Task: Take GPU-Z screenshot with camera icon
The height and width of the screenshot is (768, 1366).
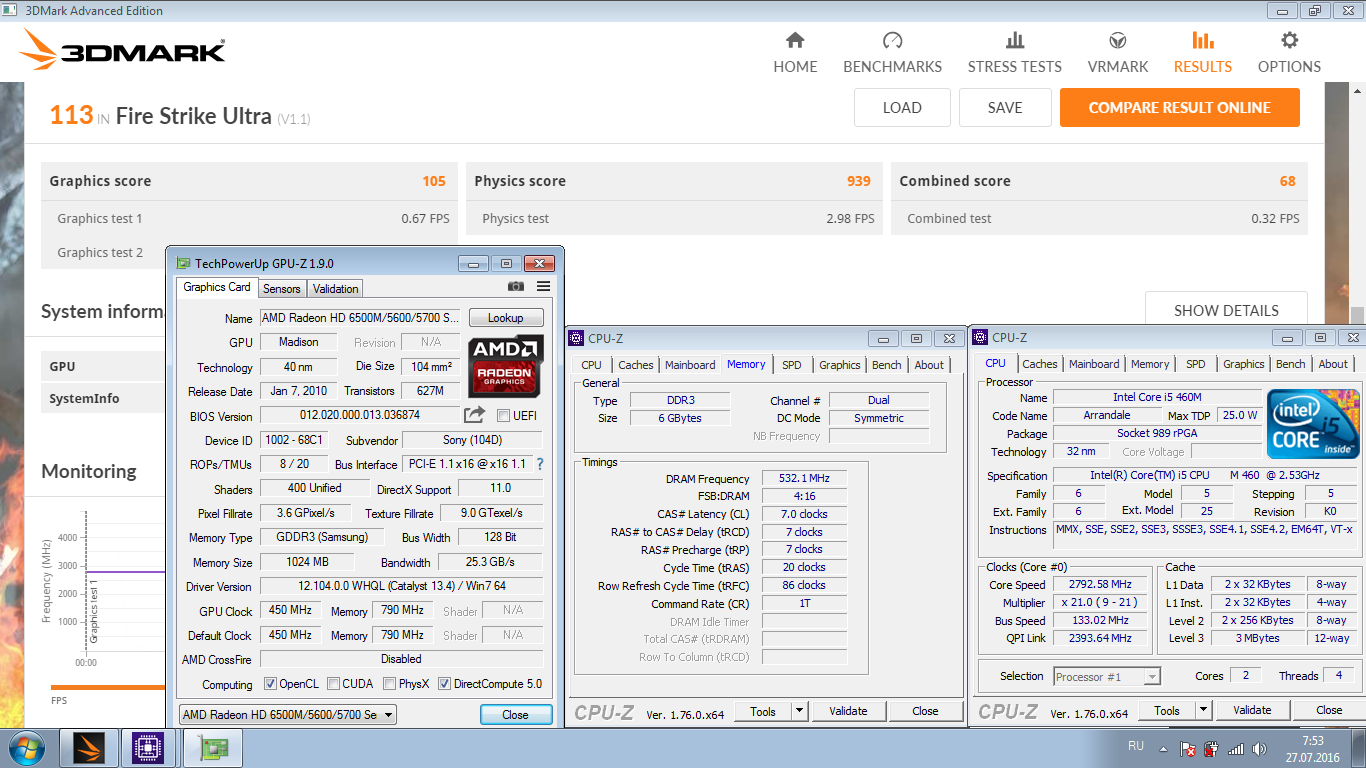Action: [515, 287]
